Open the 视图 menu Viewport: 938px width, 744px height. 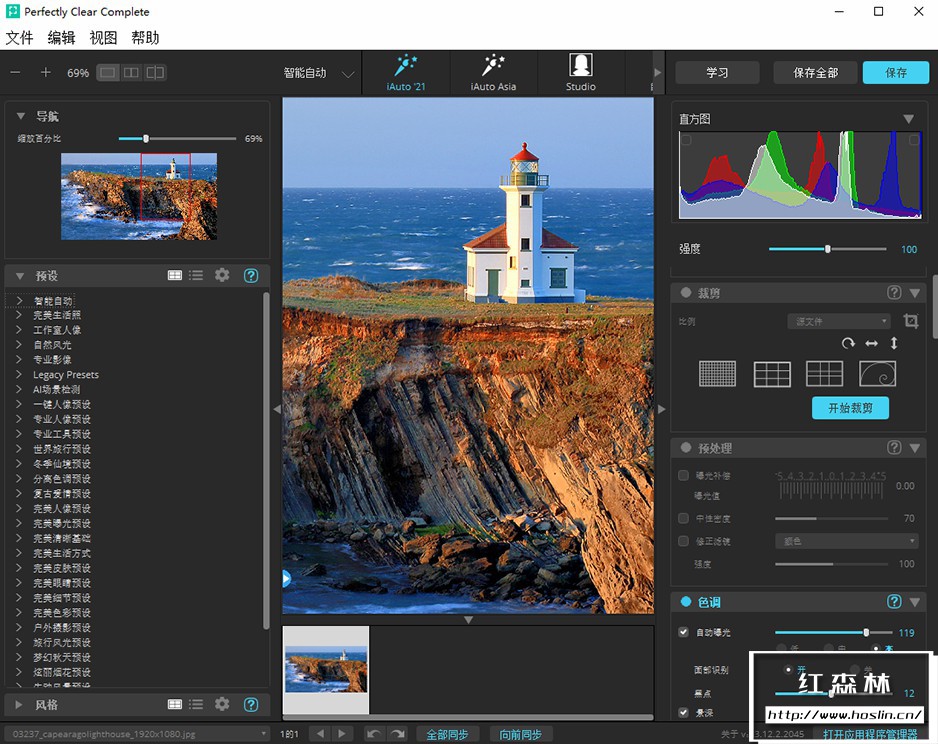click(x=103, y=38)
